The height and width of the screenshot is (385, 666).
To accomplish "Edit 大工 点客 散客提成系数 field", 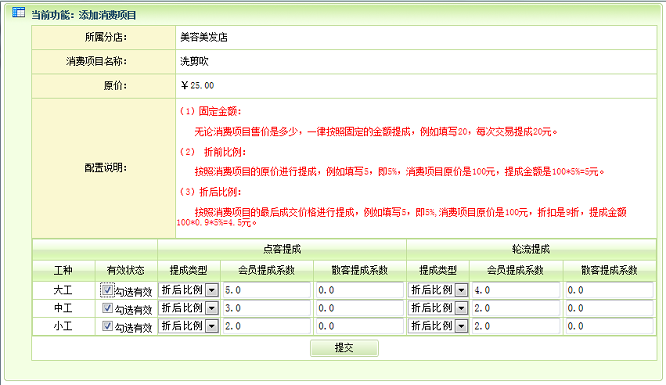I will 360,290.
